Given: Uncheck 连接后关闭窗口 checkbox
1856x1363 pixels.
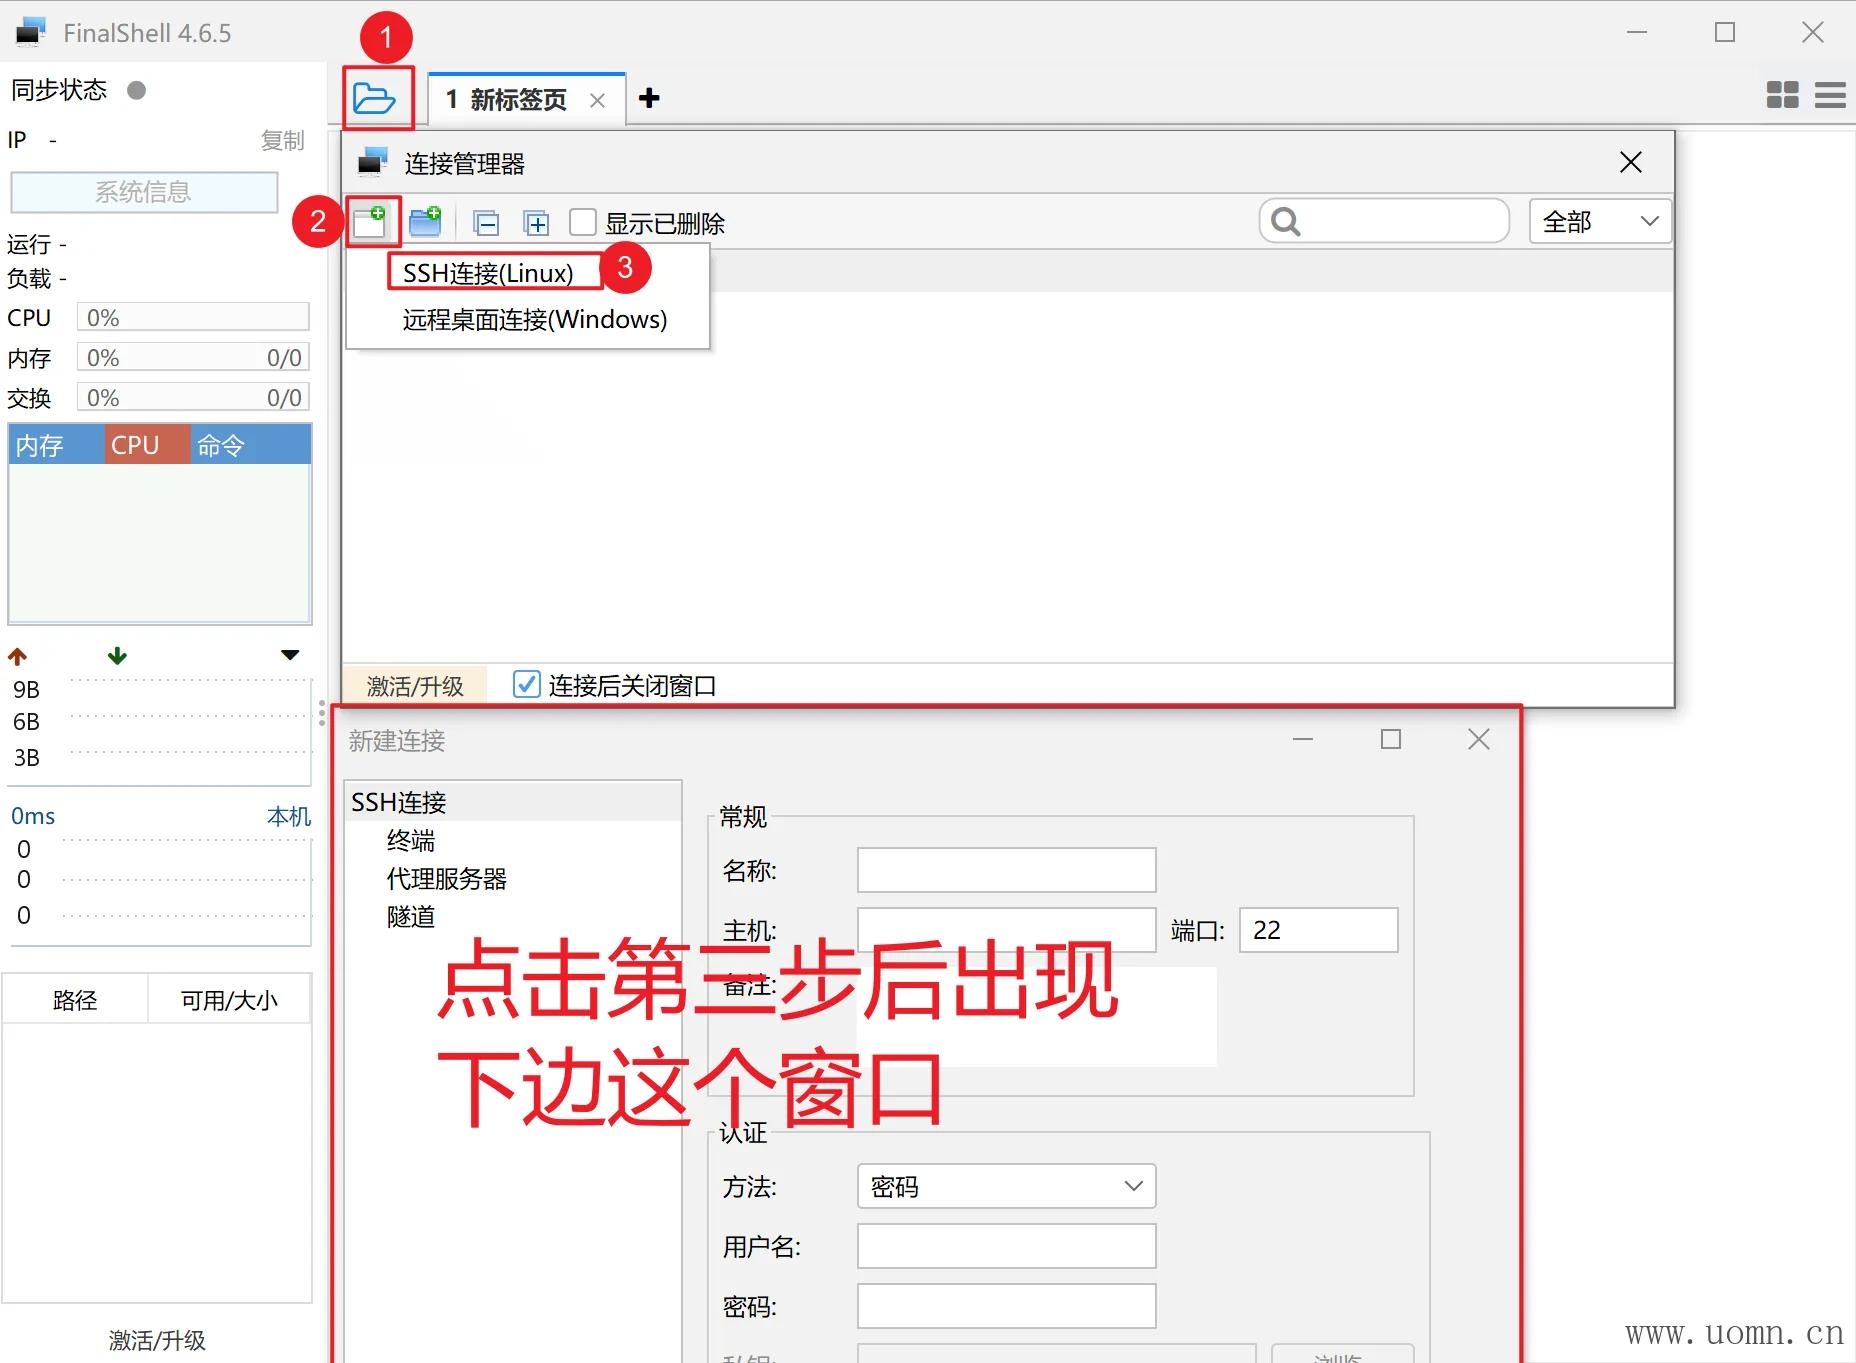Looking at the screenshot, I should tap(526, 685).
